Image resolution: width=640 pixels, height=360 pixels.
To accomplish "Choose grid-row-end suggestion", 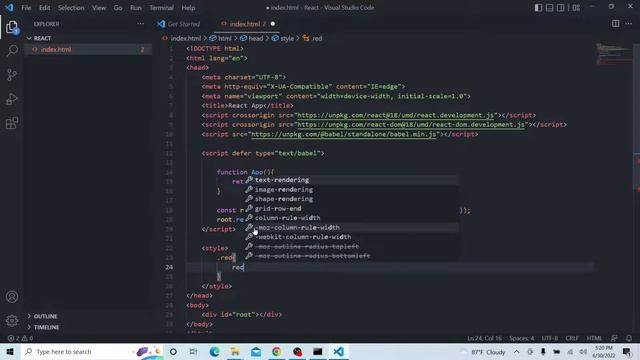I will pyautogui.click(x=351, y=208).
